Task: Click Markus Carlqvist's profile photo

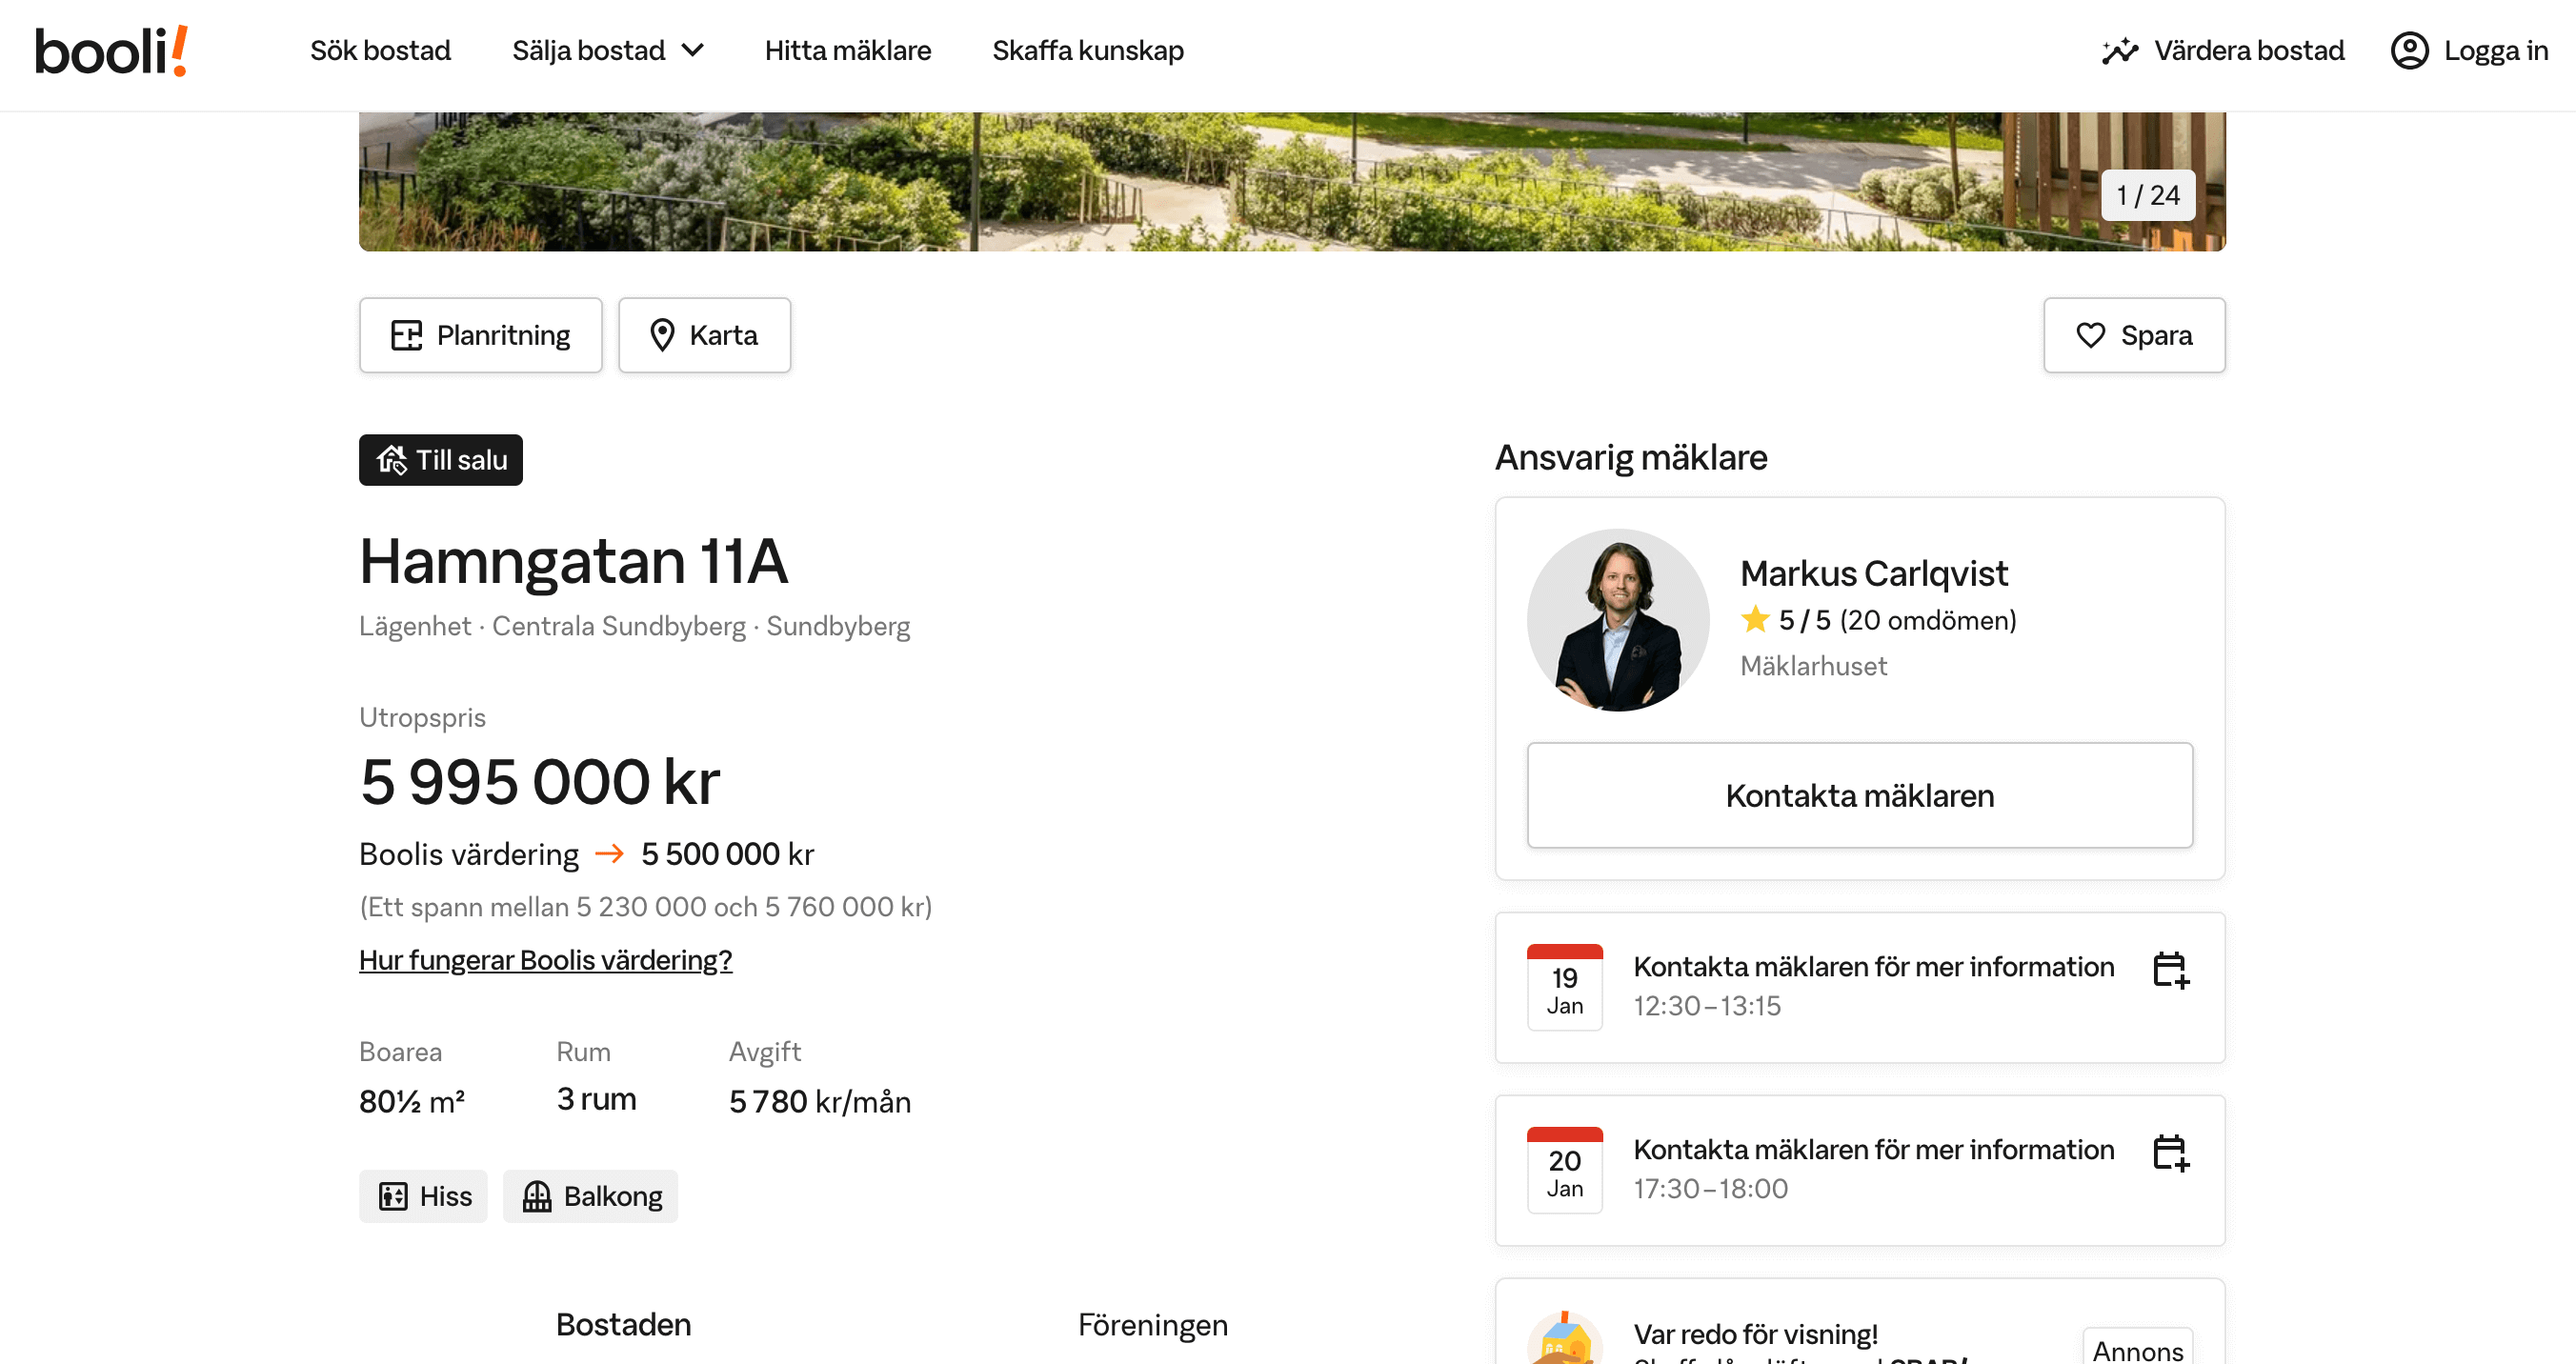Action: pyautogui.click(x=1617, y=620)
